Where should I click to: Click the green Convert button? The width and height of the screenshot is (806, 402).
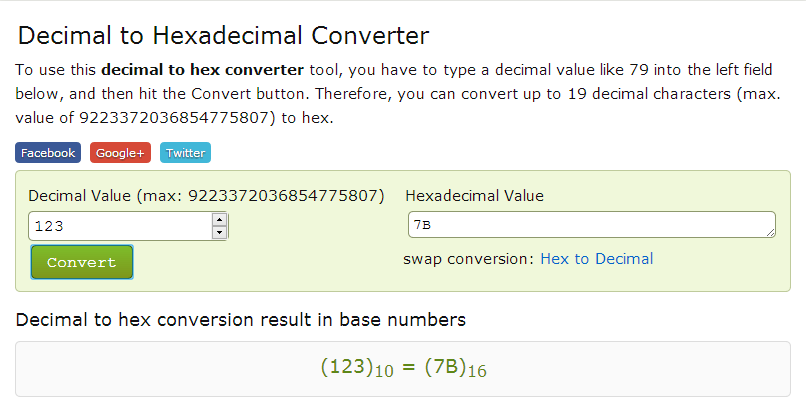(x=82, y=262)
